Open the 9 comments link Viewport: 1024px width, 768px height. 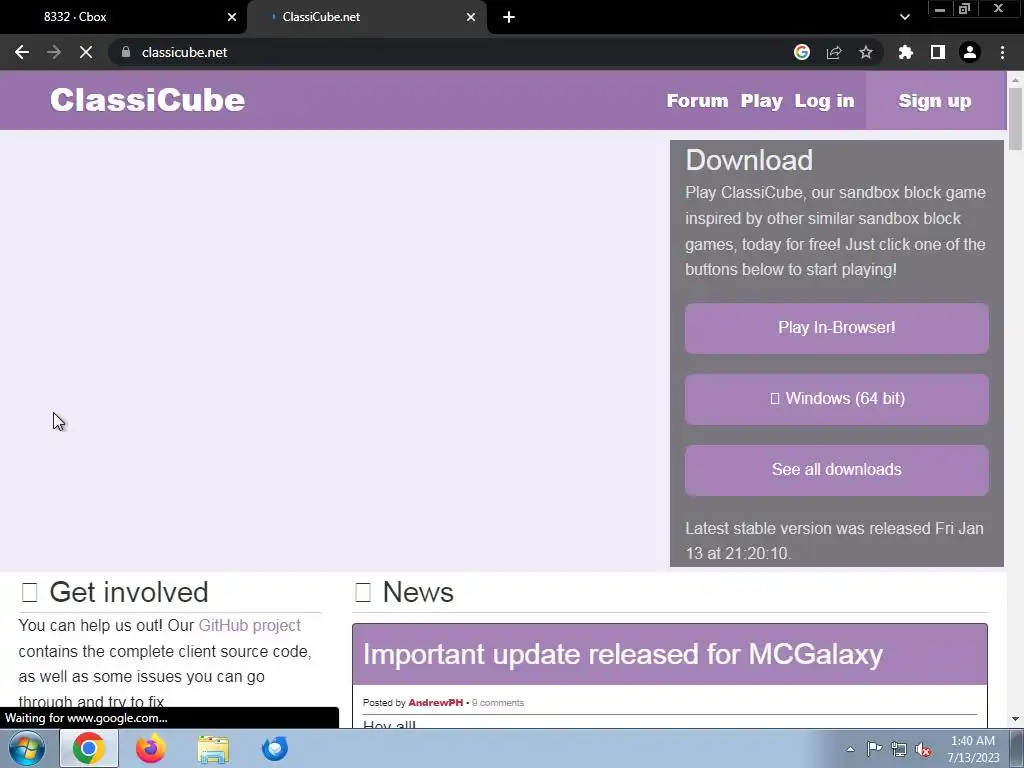[498, 703]
